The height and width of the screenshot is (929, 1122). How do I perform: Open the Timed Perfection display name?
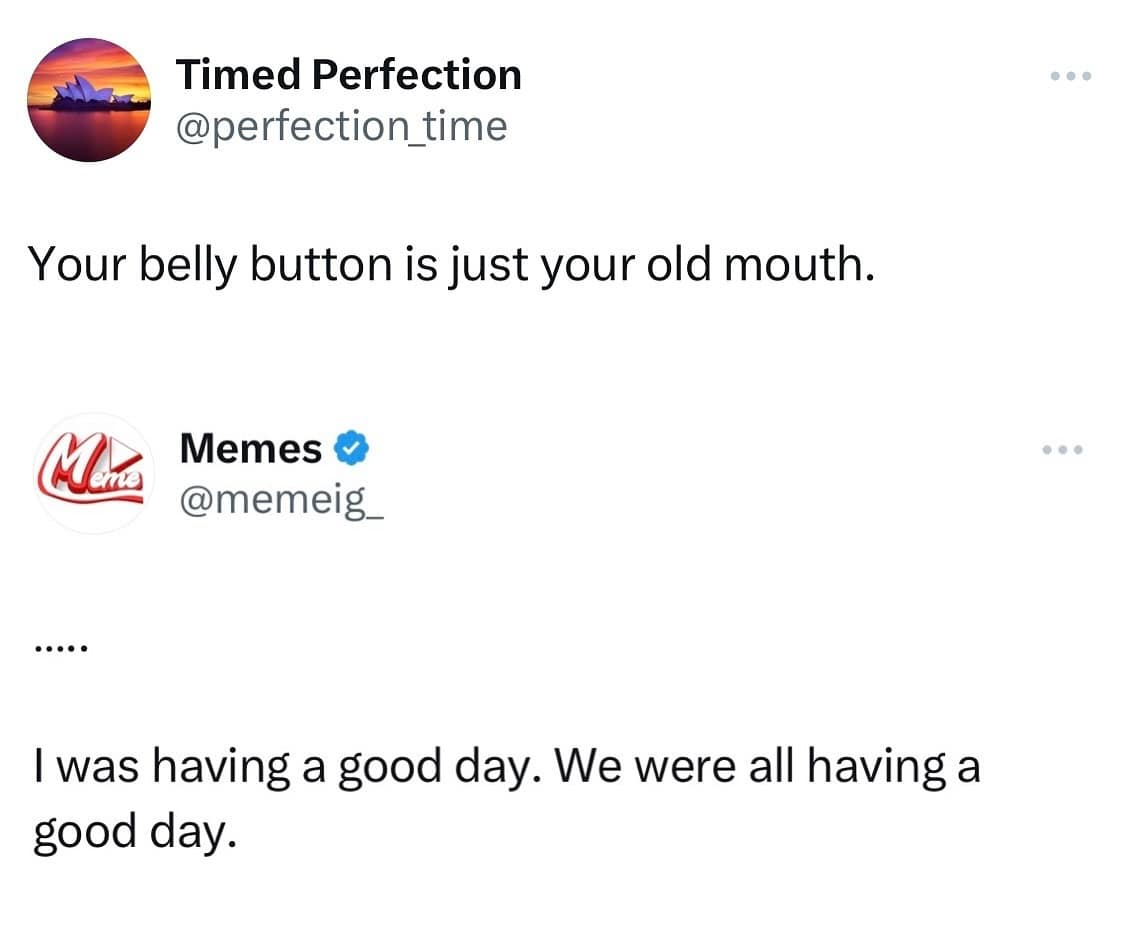348,75
